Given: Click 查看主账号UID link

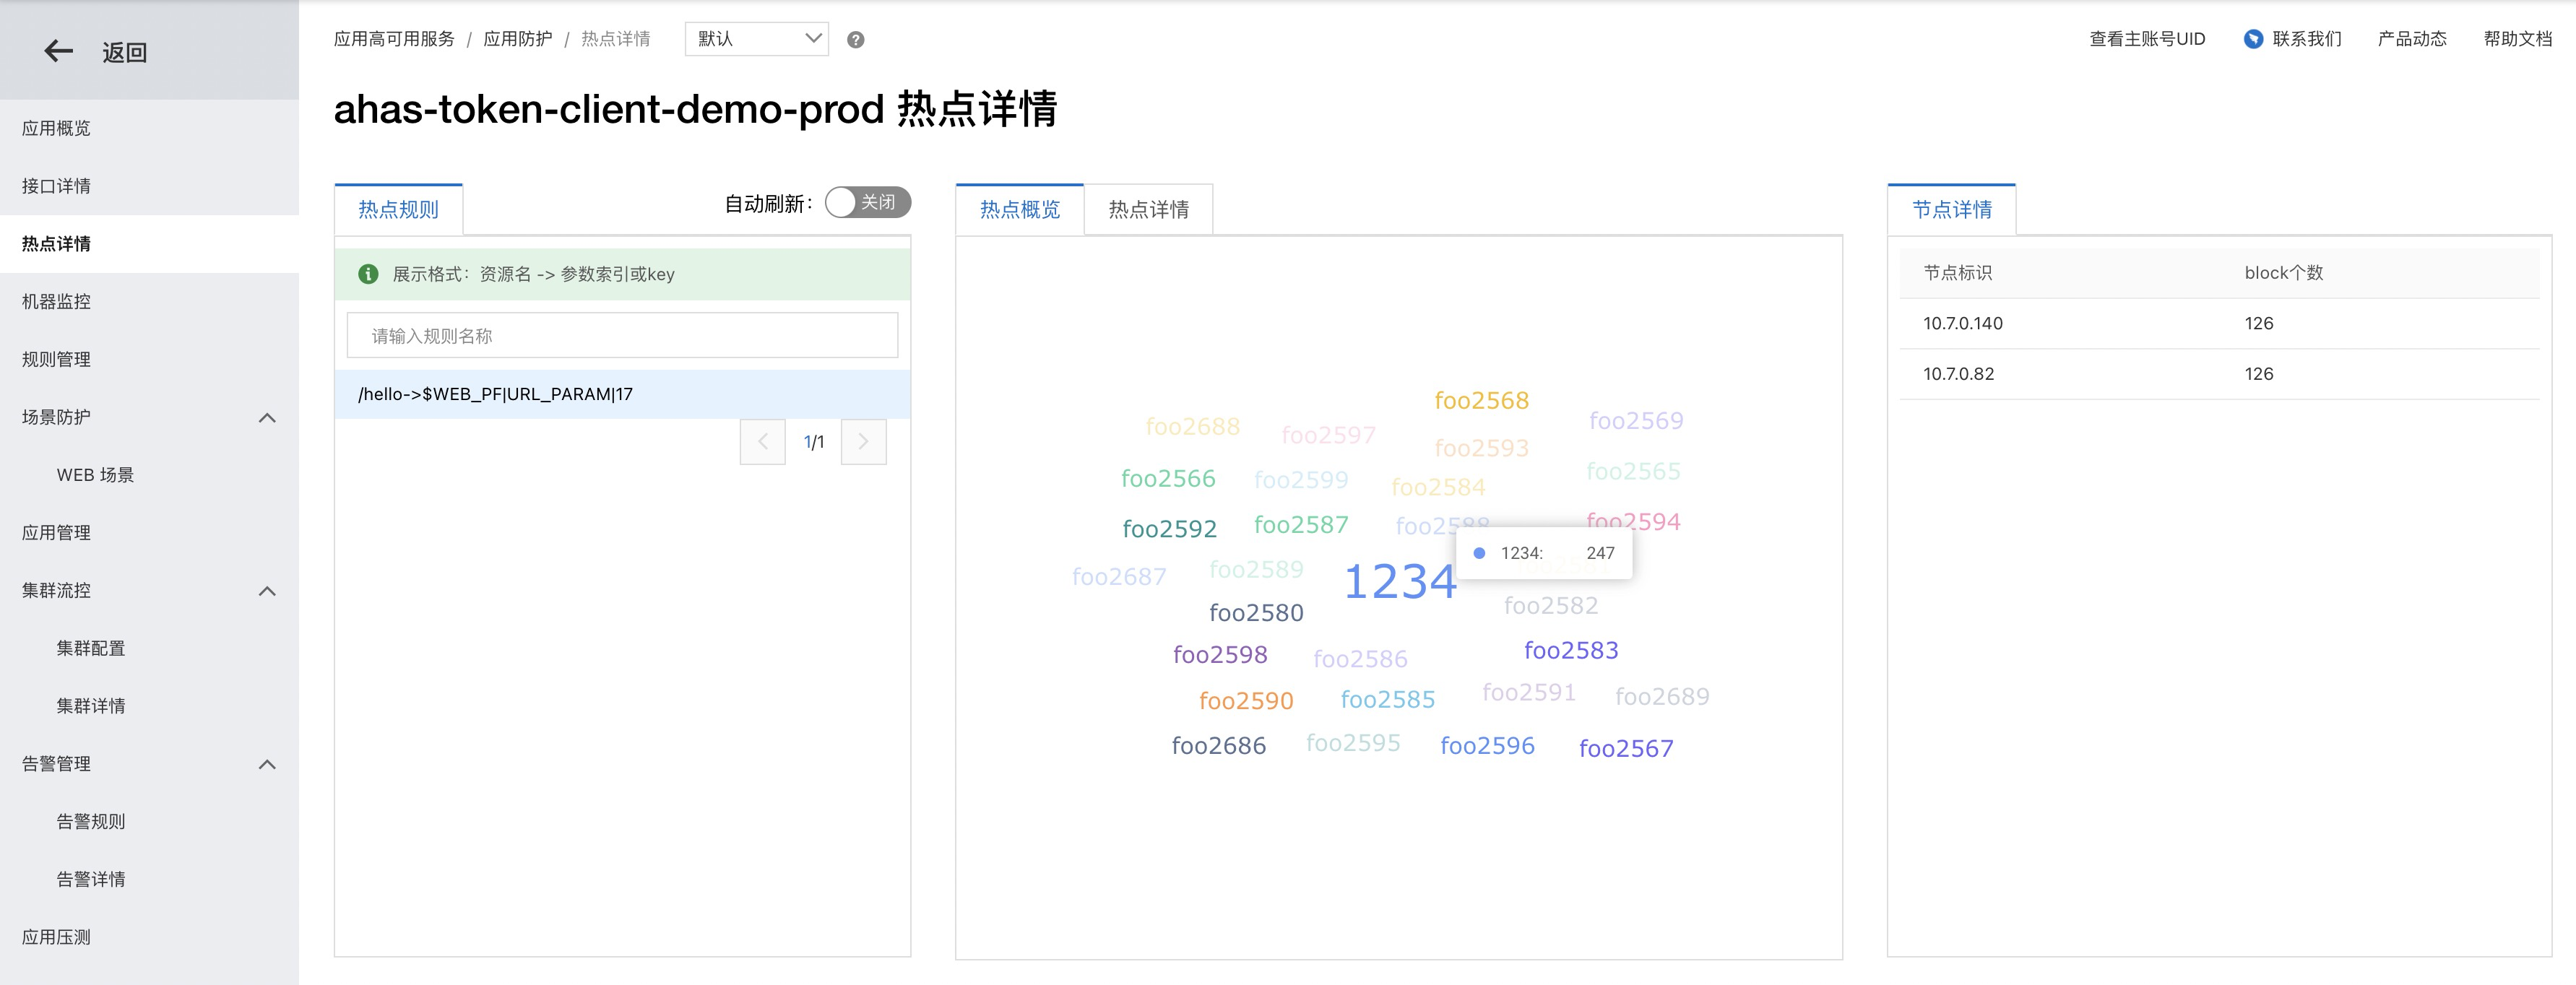Looking at the screenshot, I should (2146, 39).
